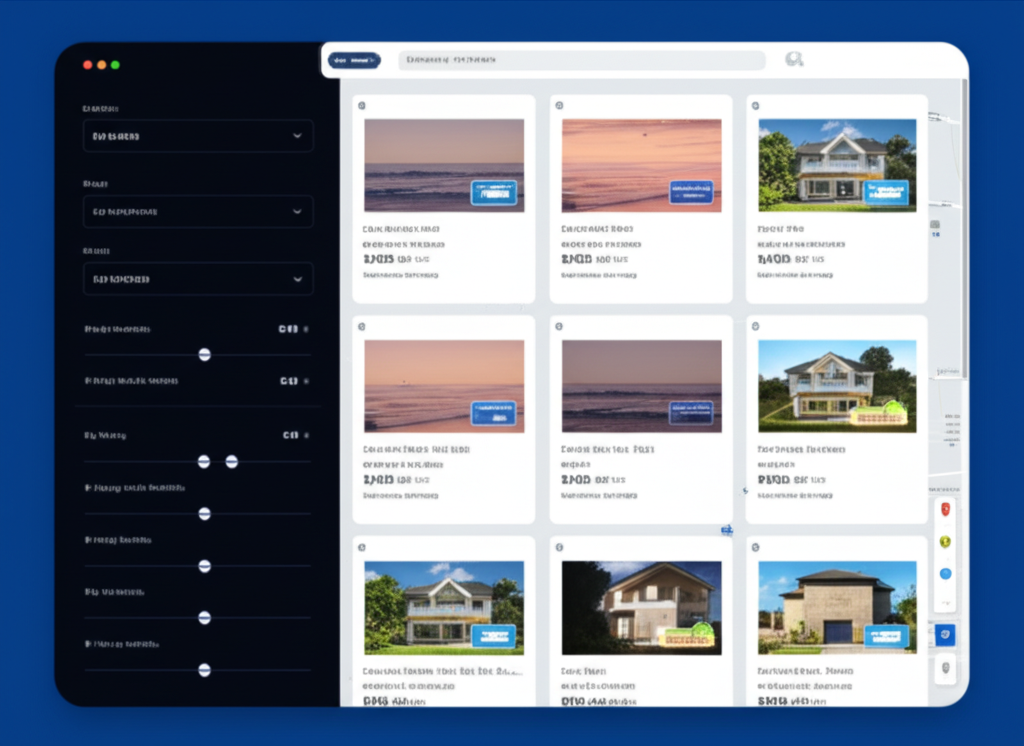Click the green window control dot

point(115,65)
